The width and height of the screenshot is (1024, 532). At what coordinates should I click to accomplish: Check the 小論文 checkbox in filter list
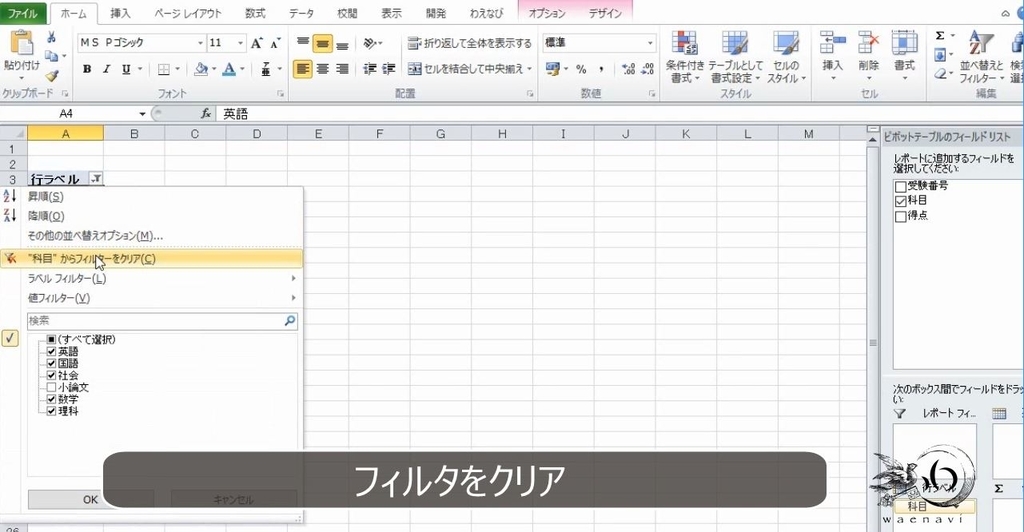(52, 387)
